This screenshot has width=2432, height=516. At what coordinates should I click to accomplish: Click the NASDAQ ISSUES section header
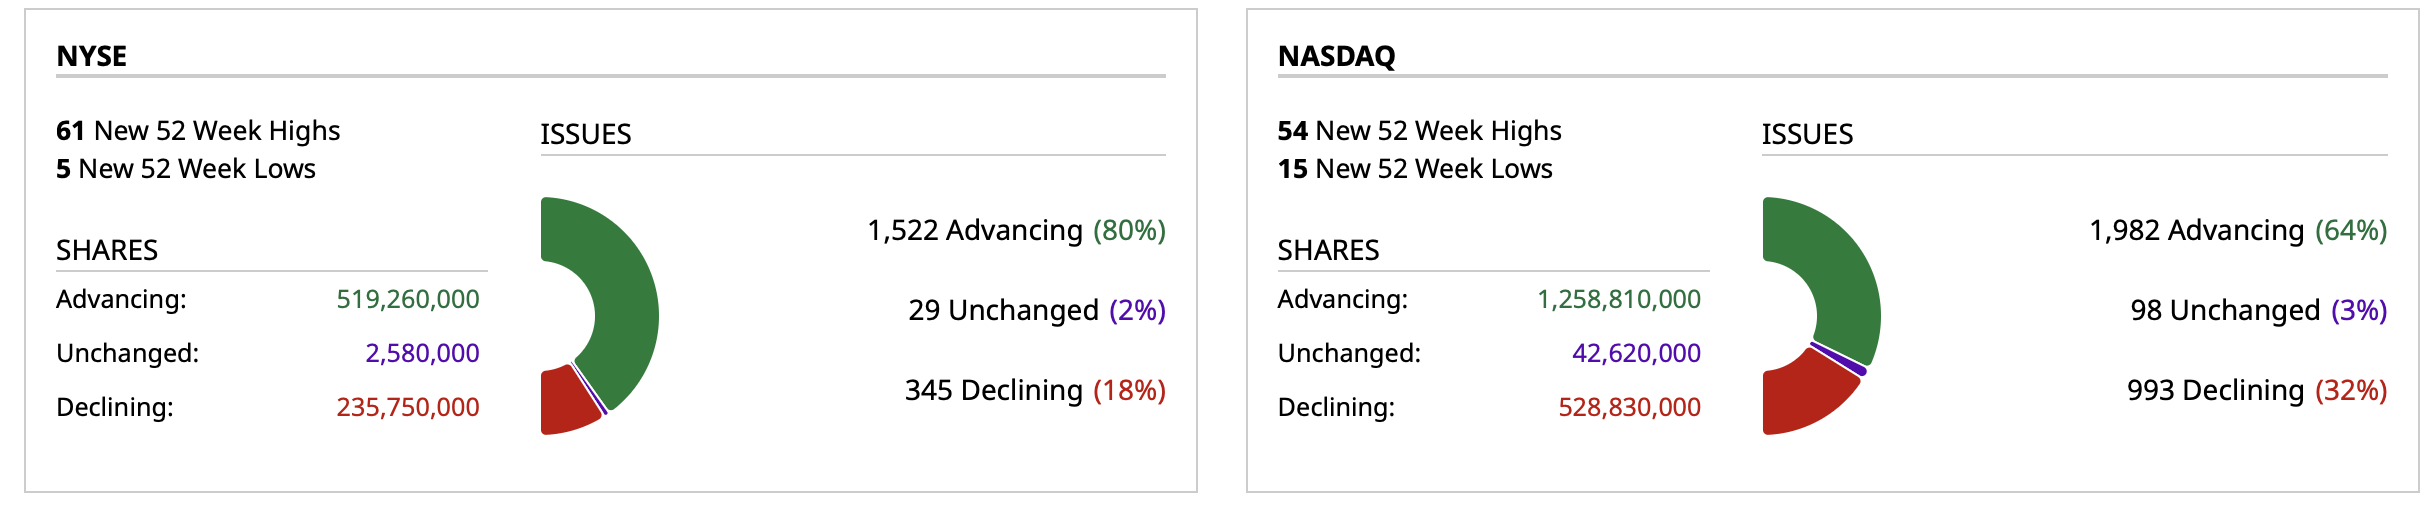point(1807,135)
